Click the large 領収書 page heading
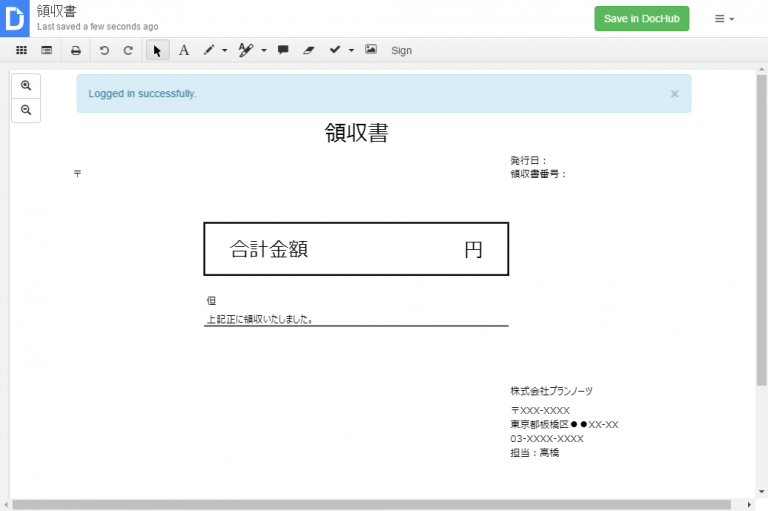 pyautogui.click(x=356, y=133)
